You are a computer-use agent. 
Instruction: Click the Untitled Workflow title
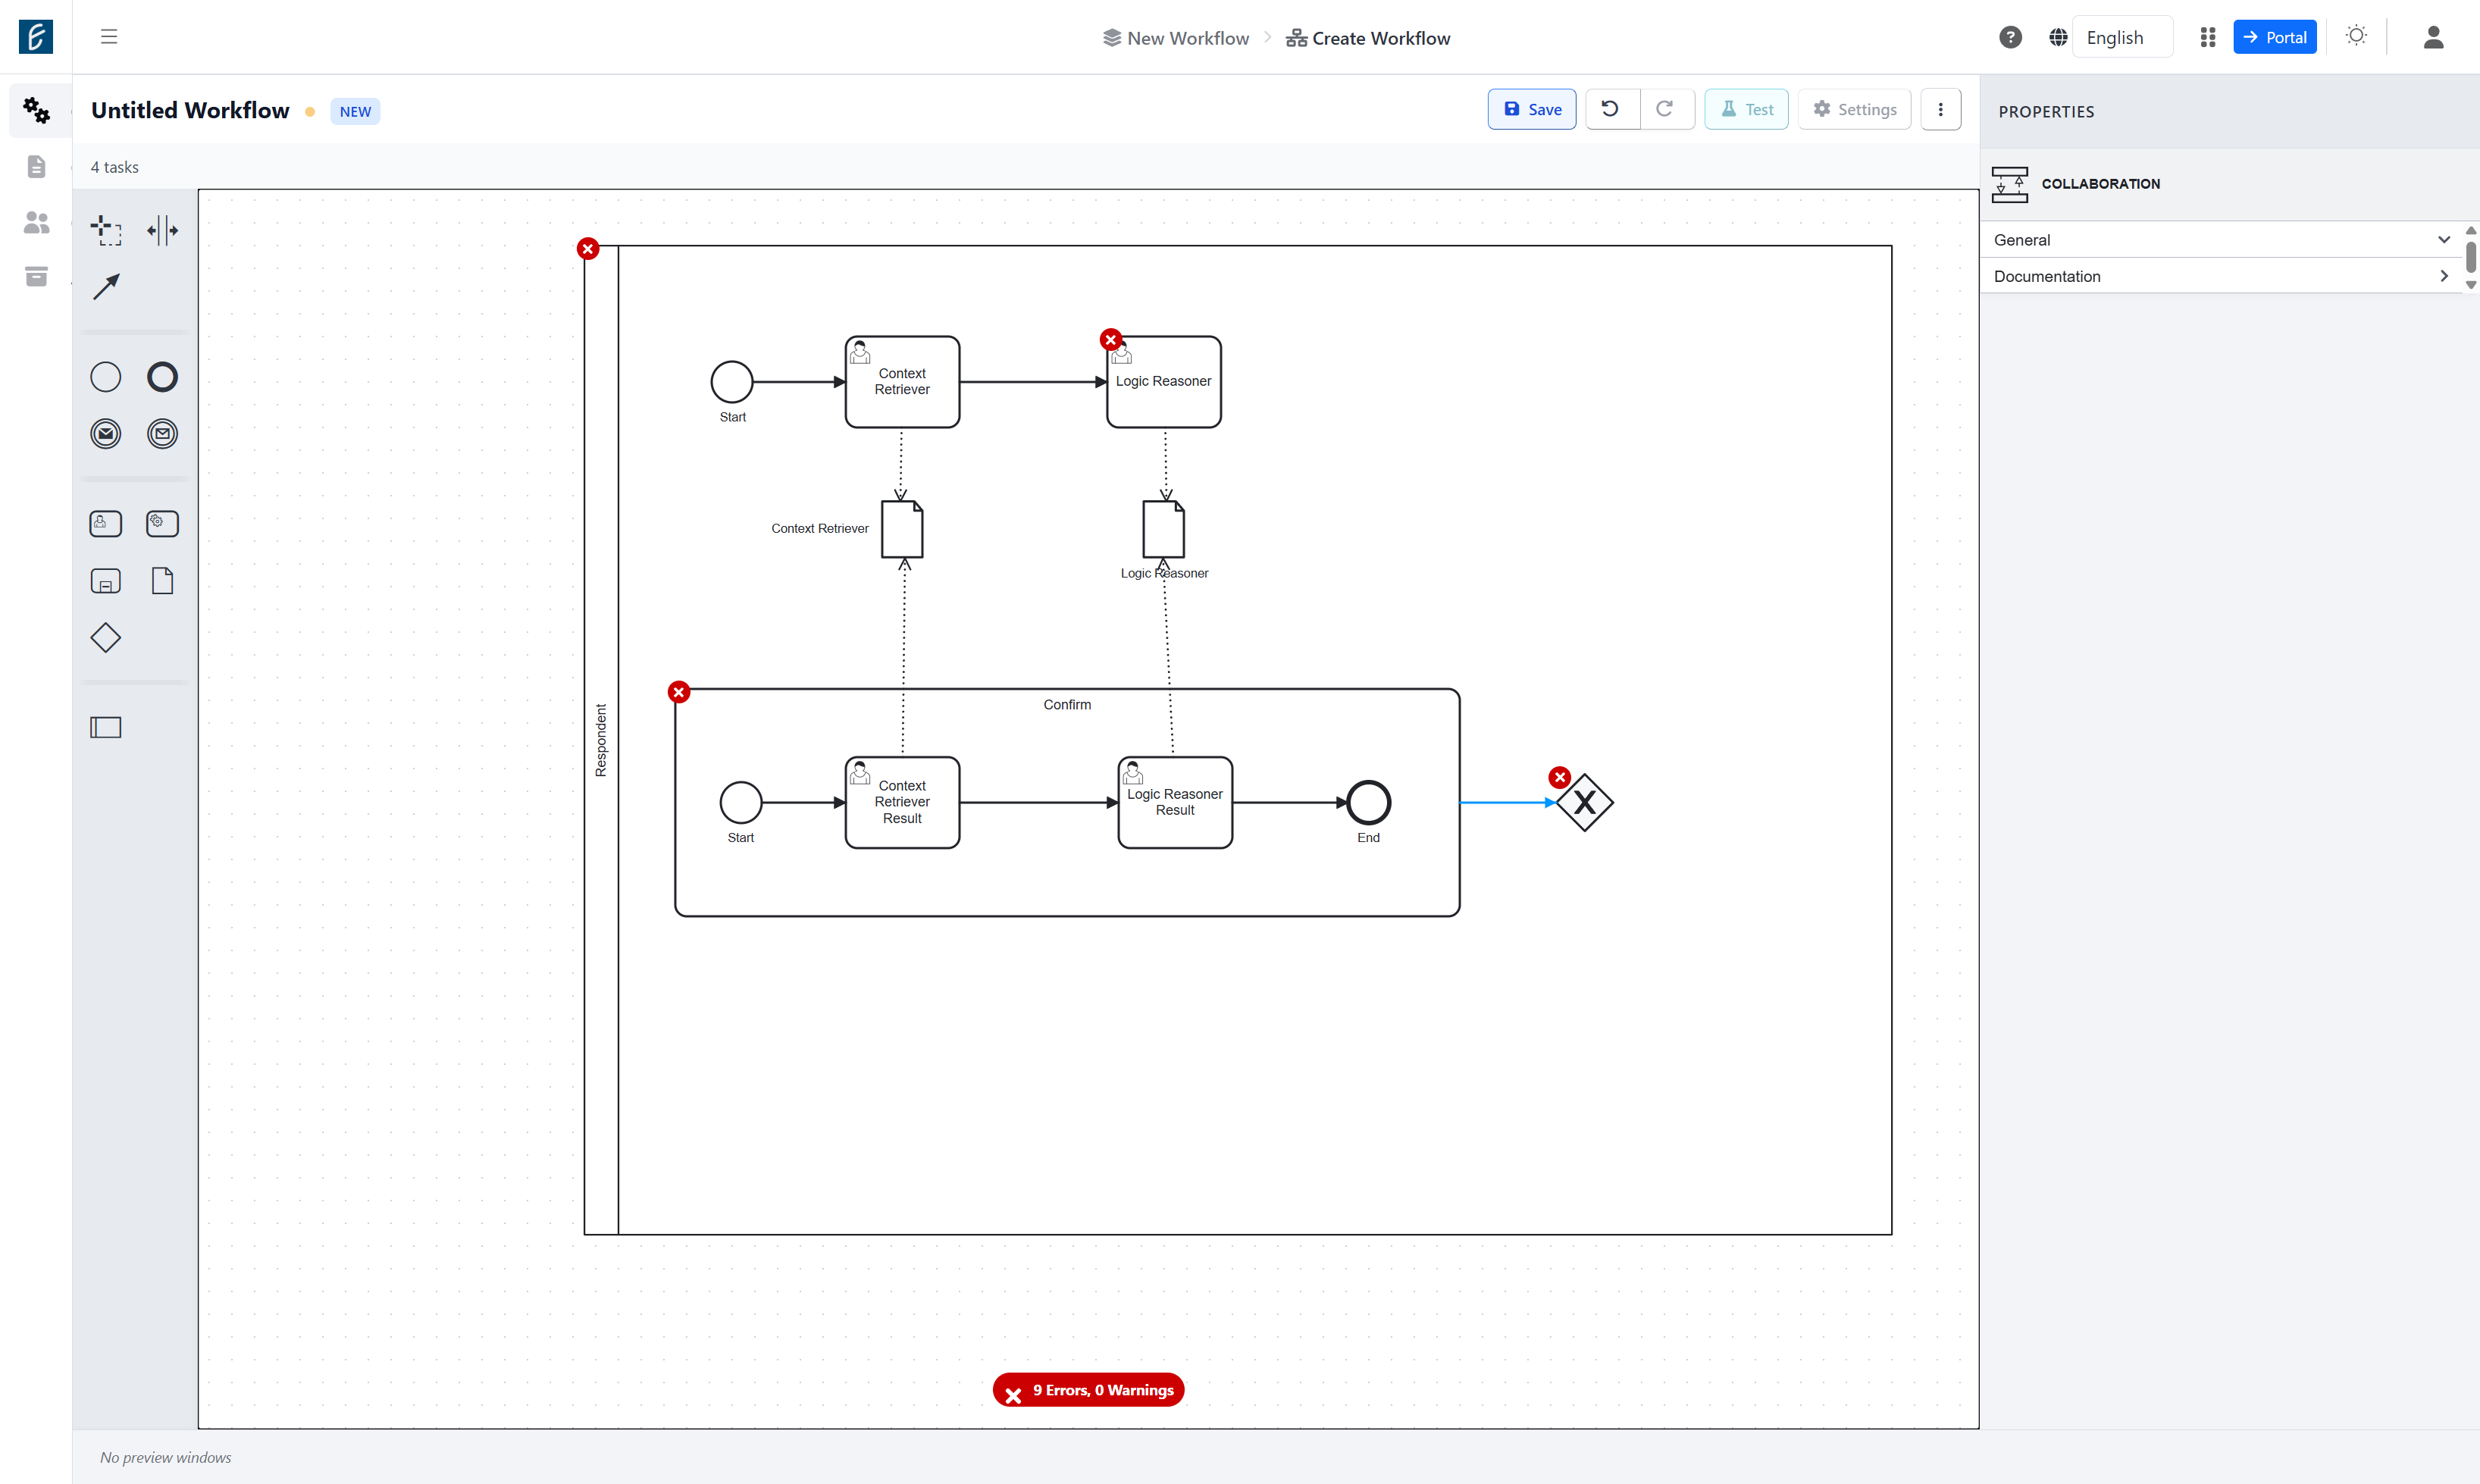click(x=190, y=110)
